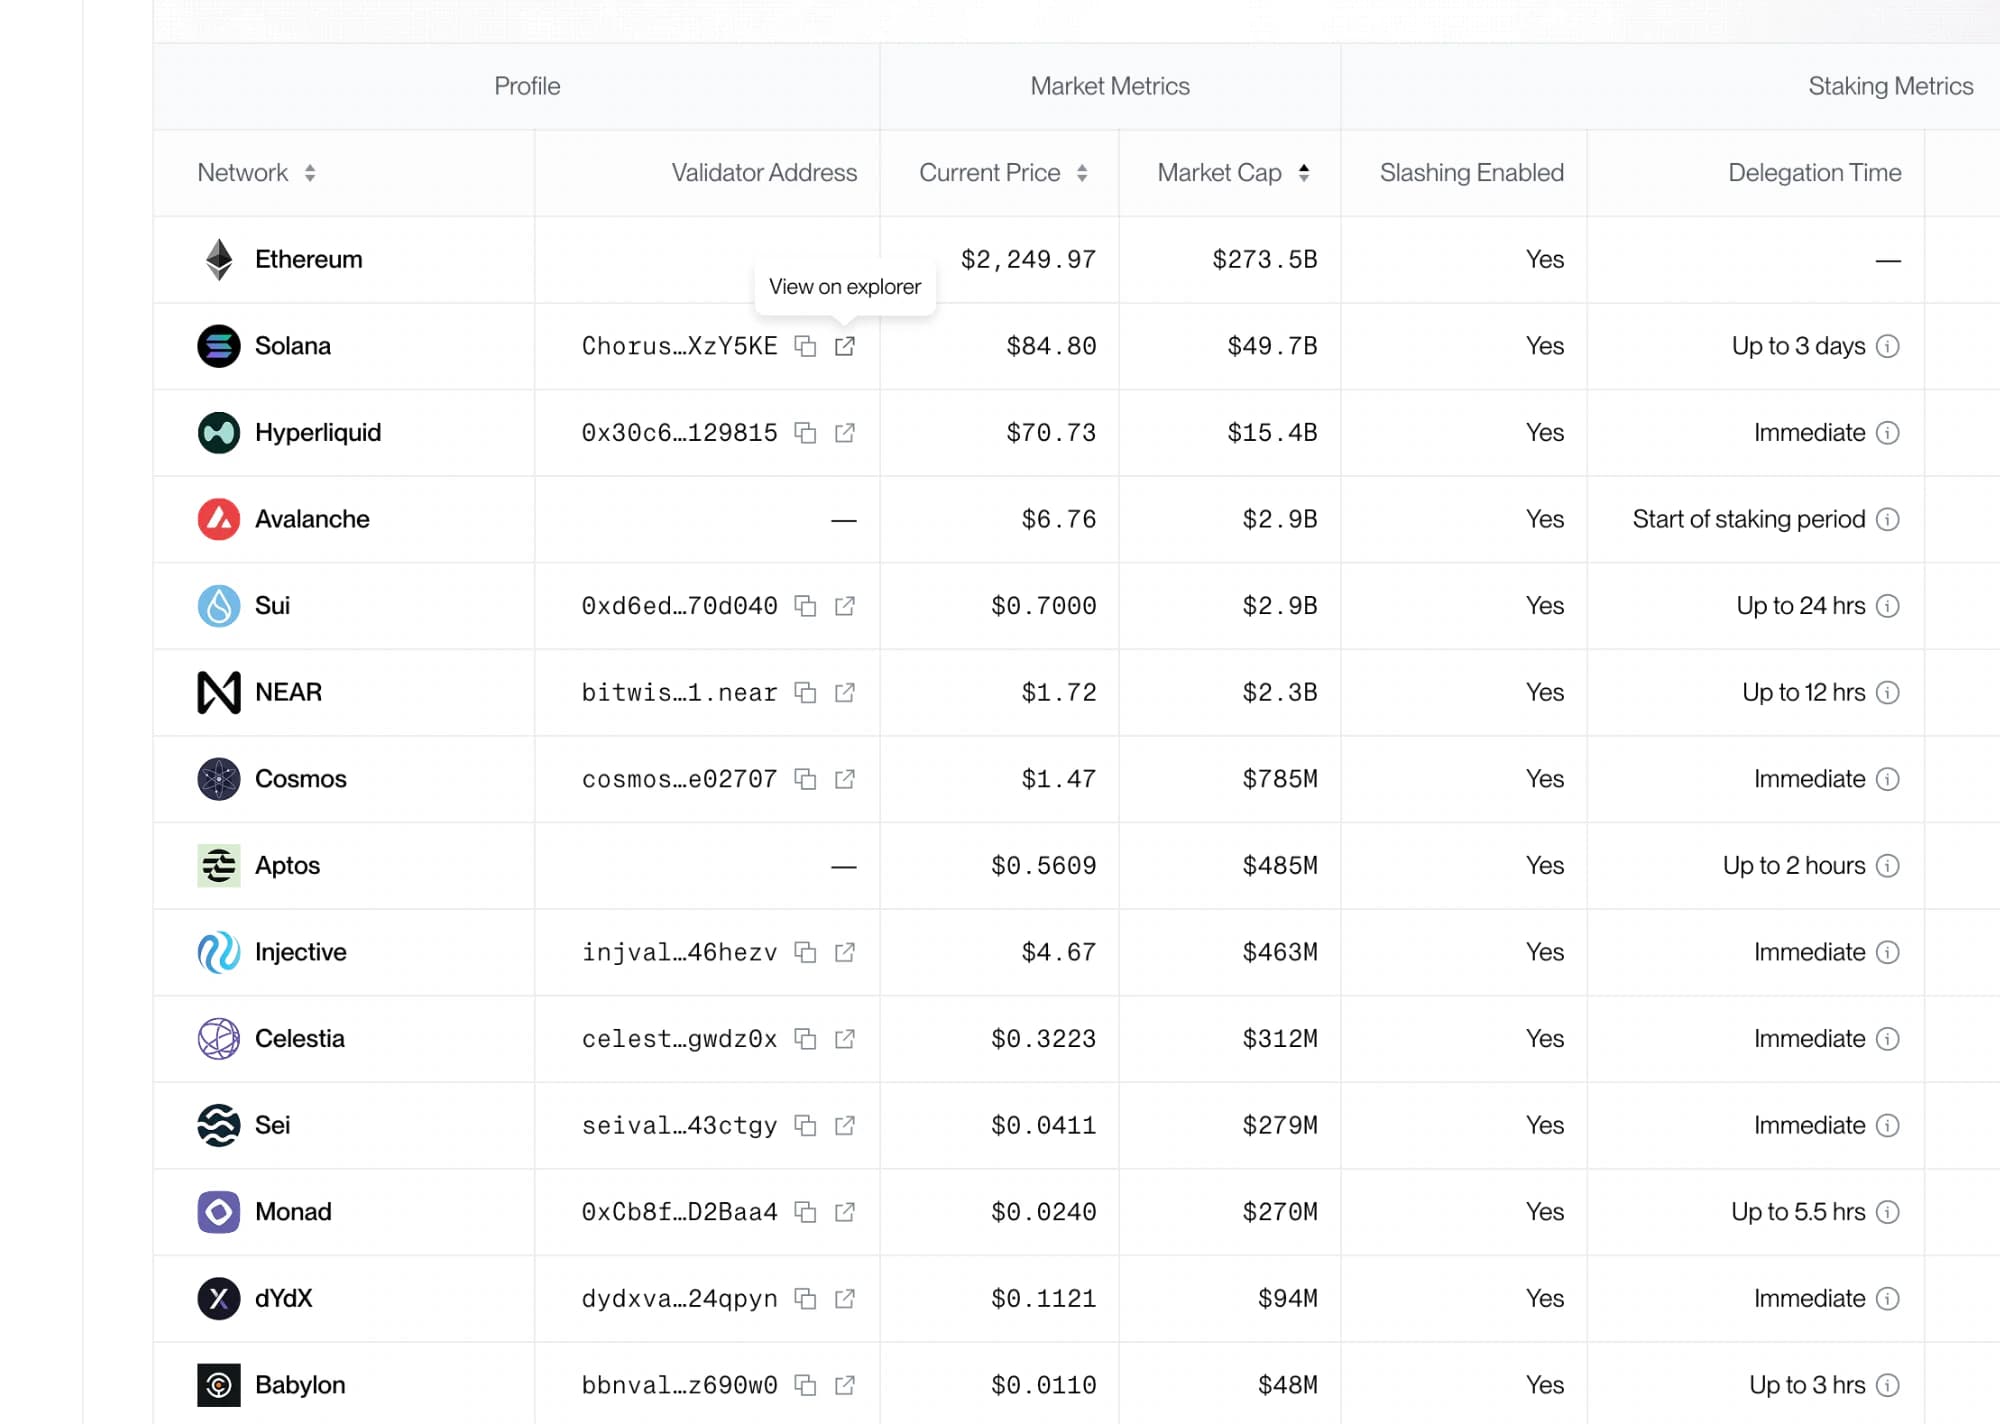Open Sui validator explorer link icon

click(845, 606)
